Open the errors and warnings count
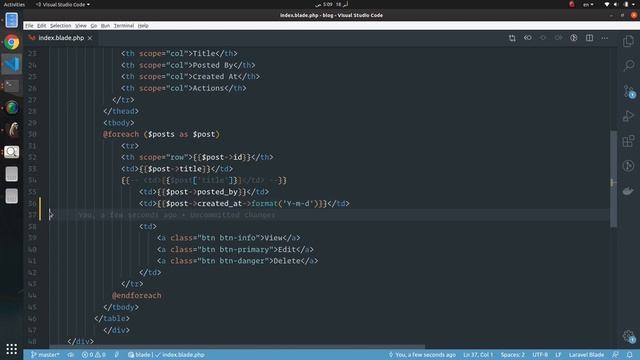The height and width of the screenshot is (360, 640). coord(93,355)
